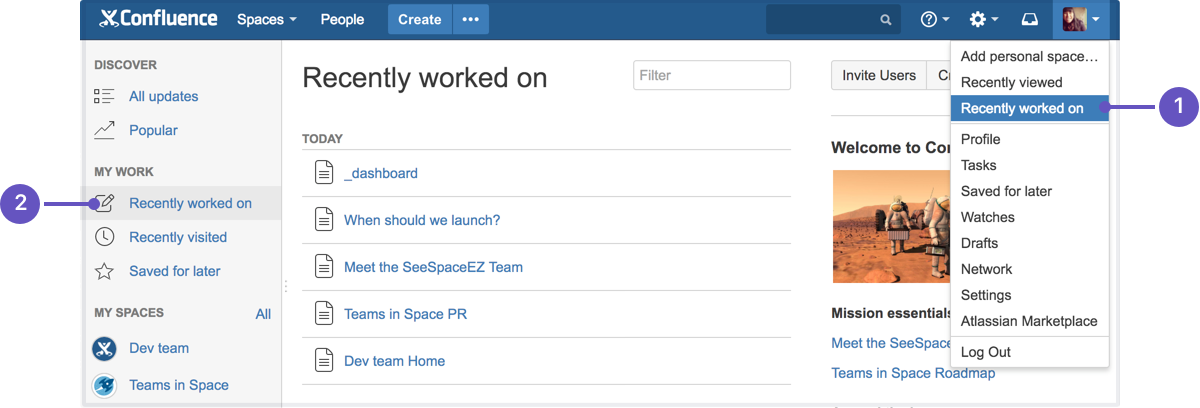Choose Log Out from user menu
Viewport: 1200px width, 408px height.
tap(1029, 352)
